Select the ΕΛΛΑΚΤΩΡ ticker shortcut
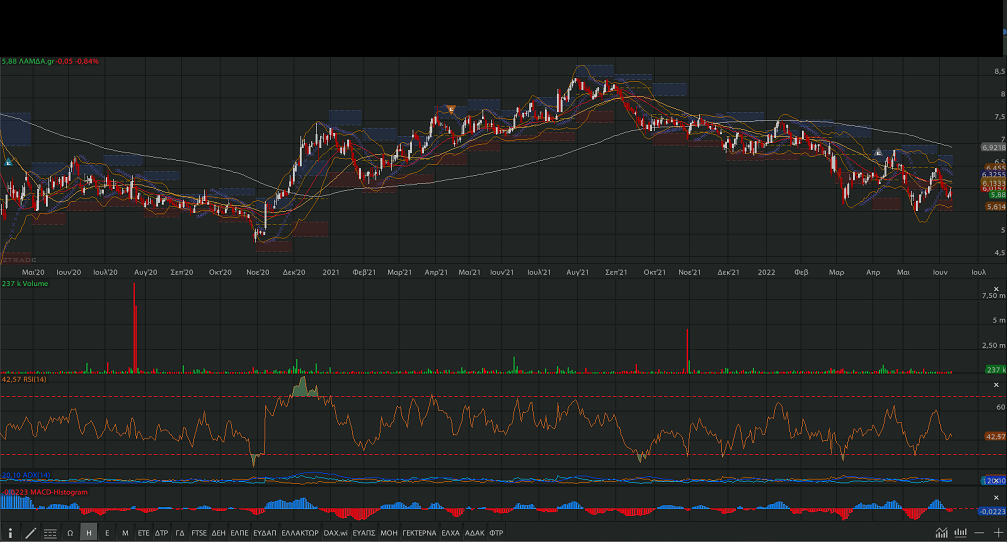This screenshot has height=542, width=1007. pyautogui.click(x=300, y=533)
